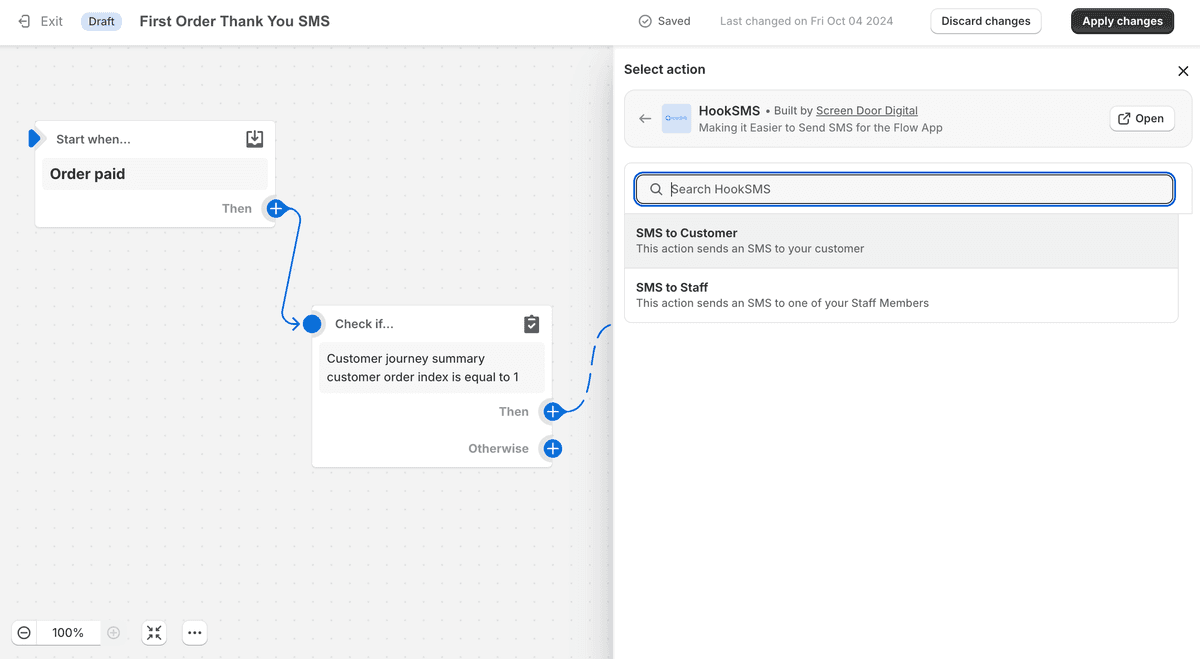
Task: Select the SMS to Customer action
Action: (900, 241)
